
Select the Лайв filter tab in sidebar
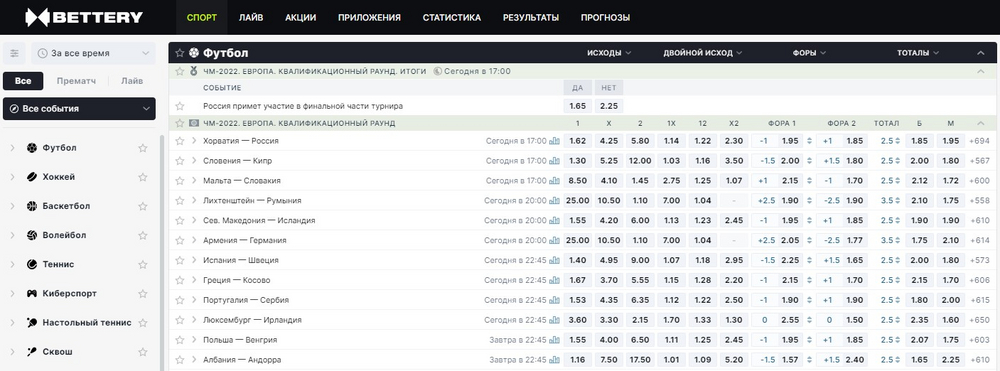point(132,81)
